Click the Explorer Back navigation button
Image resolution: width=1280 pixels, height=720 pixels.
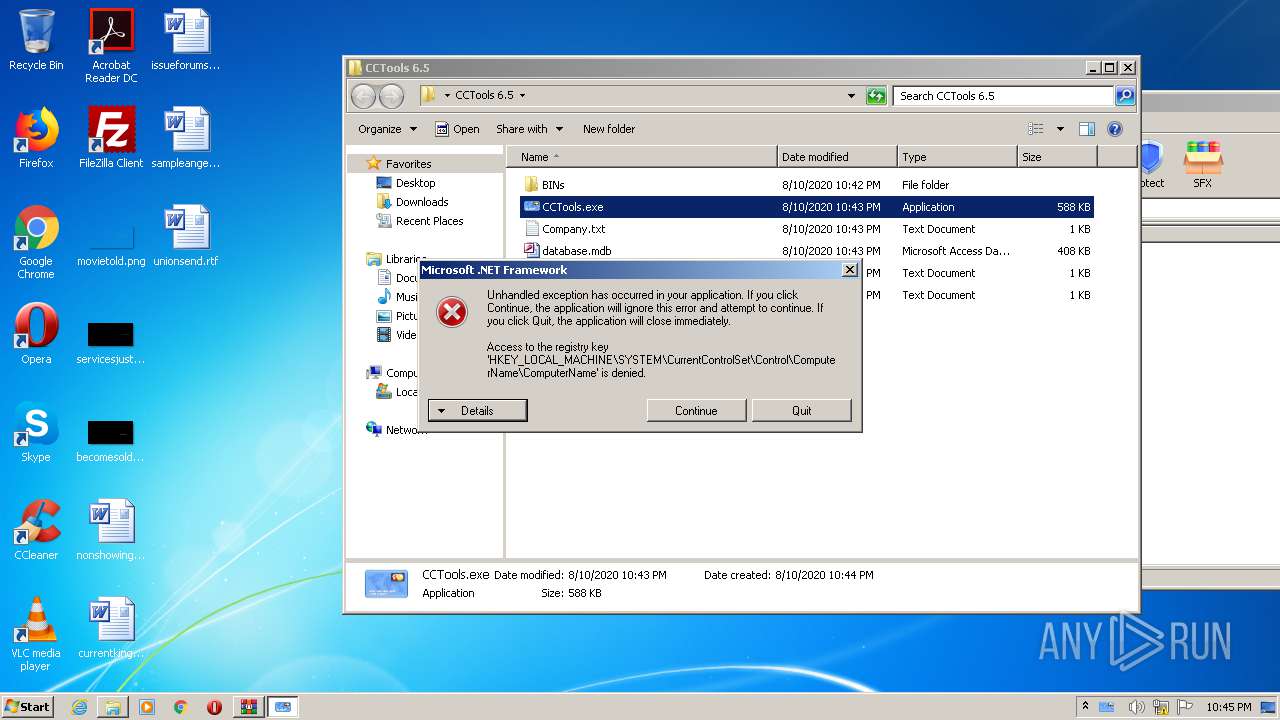tap(363, 96)
